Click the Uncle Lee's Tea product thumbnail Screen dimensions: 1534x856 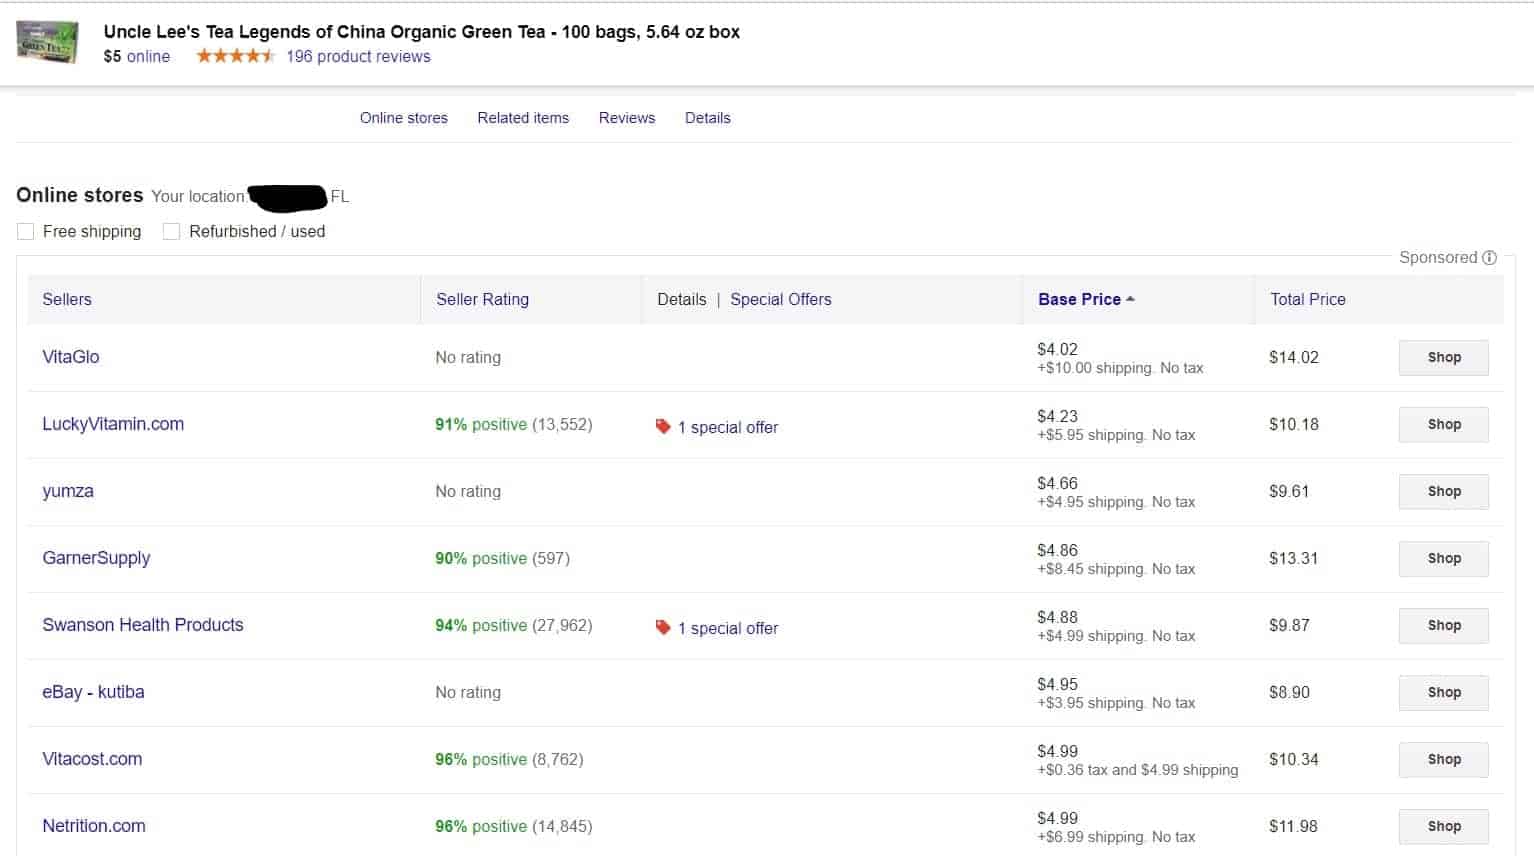[x=47, y=43]
